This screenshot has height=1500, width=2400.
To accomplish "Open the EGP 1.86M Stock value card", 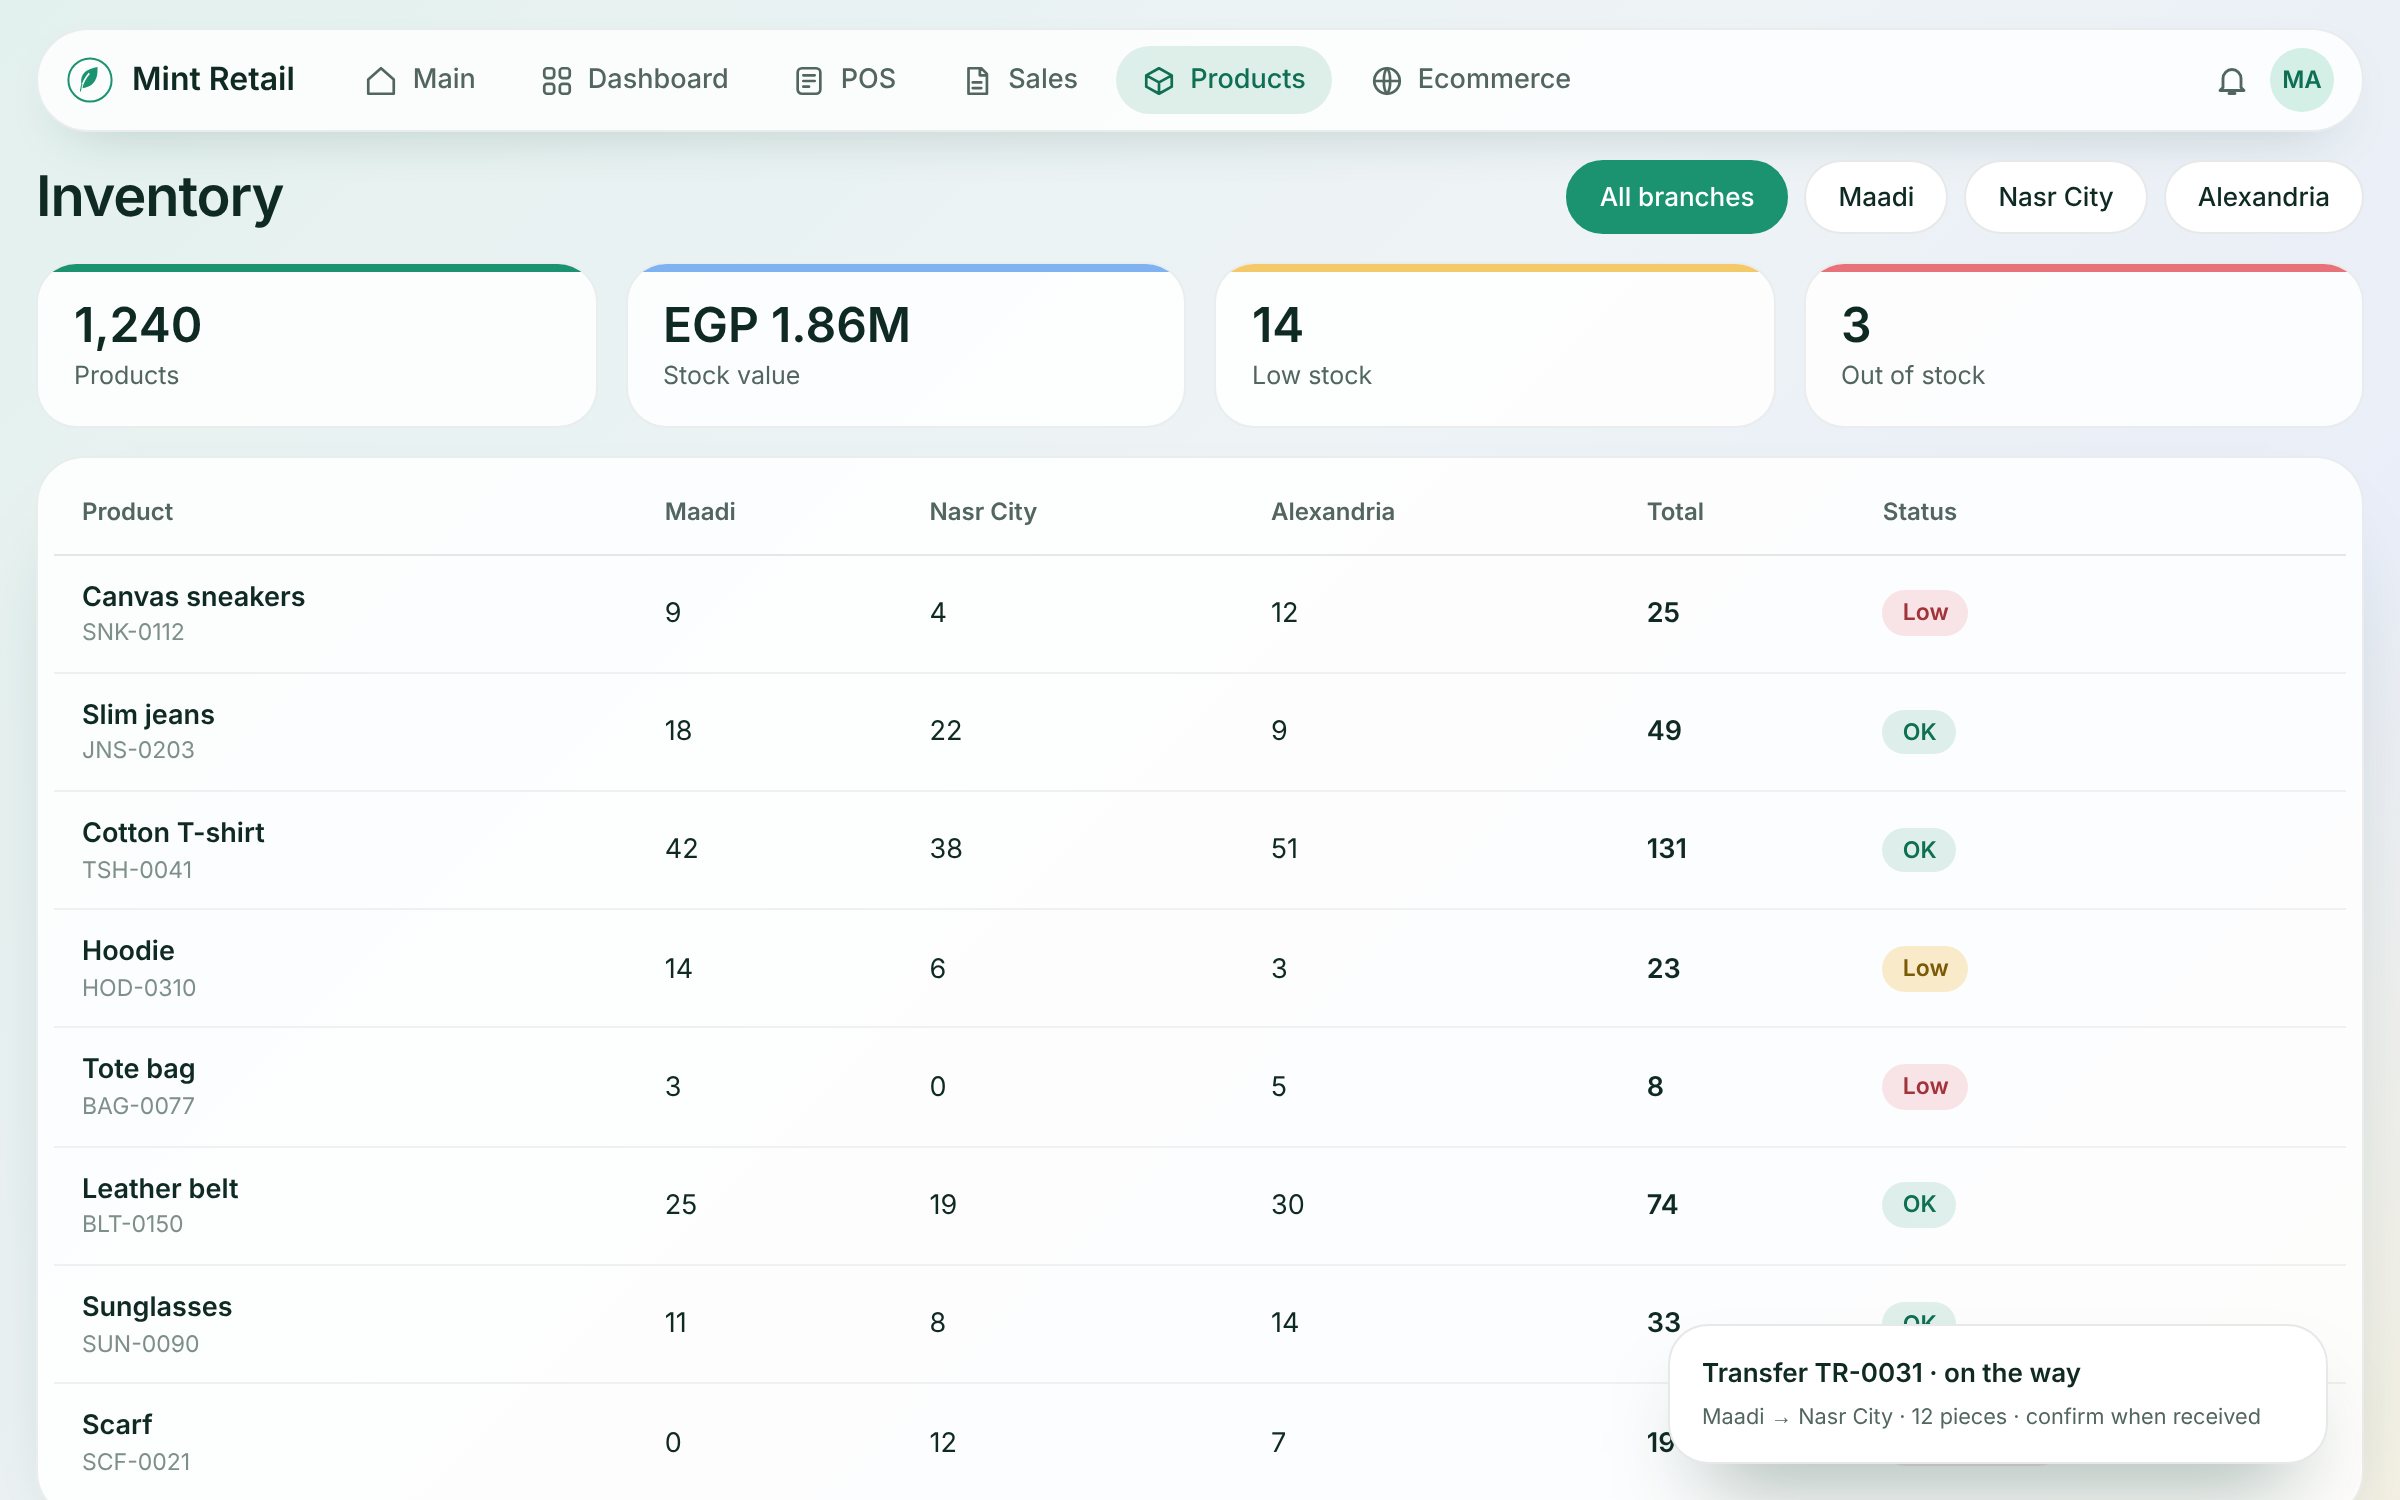I will pos(906,345).
